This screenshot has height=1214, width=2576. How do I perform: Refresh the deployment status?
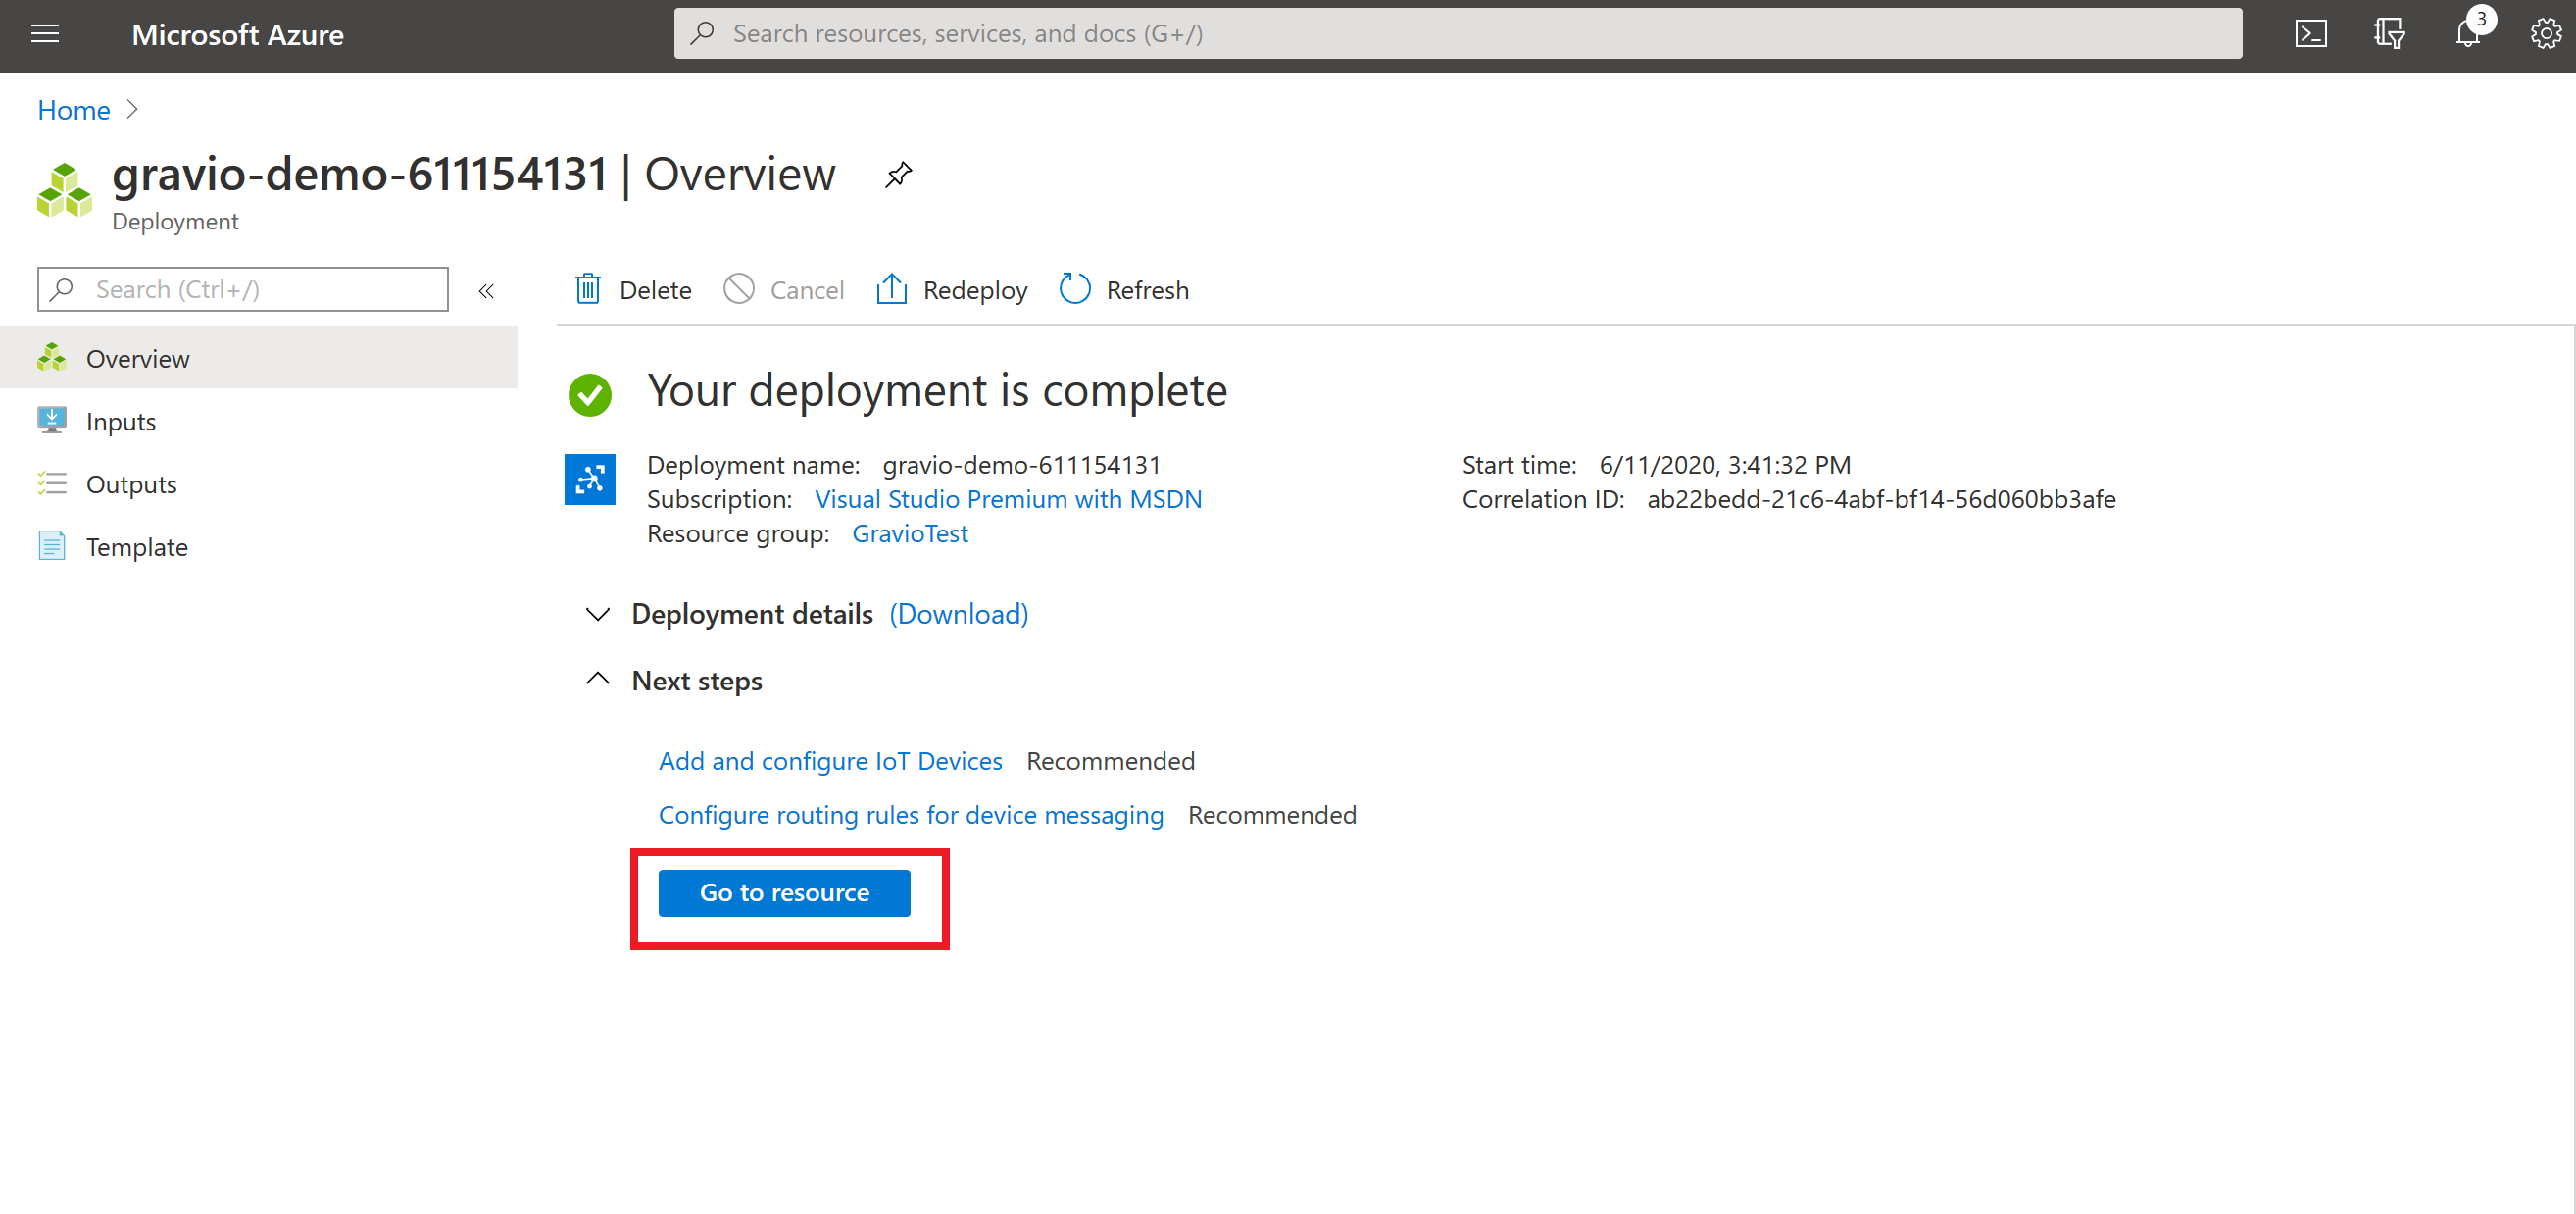[x=1123, y=289]
